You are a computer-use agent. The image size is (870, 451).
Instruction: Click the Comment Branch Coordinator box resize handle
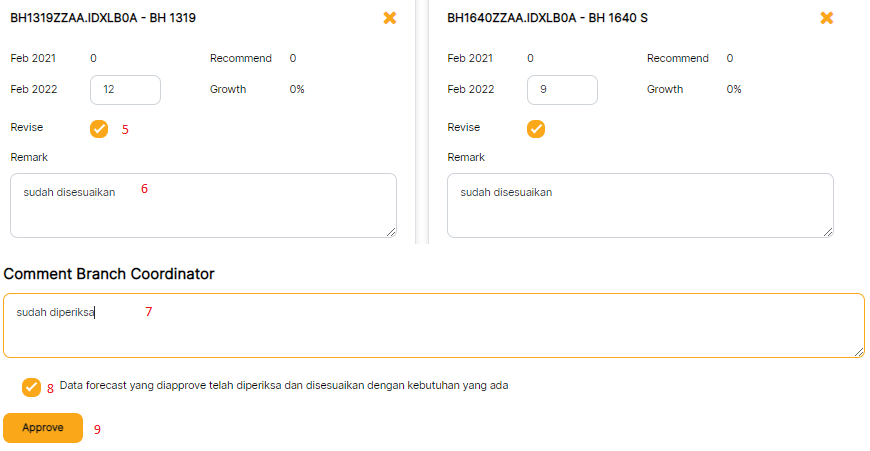point(858,351)
